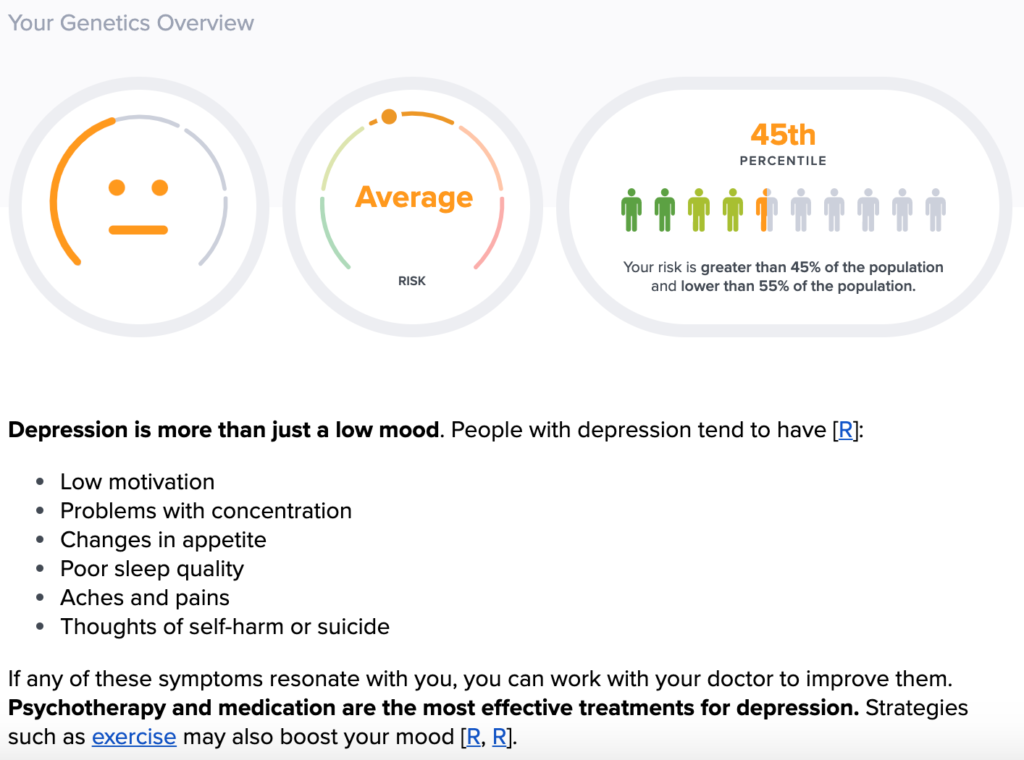Click the half-orange fifth person icon
The height and width of the screenshot is (760, 1024).
(x=767, y=210)
